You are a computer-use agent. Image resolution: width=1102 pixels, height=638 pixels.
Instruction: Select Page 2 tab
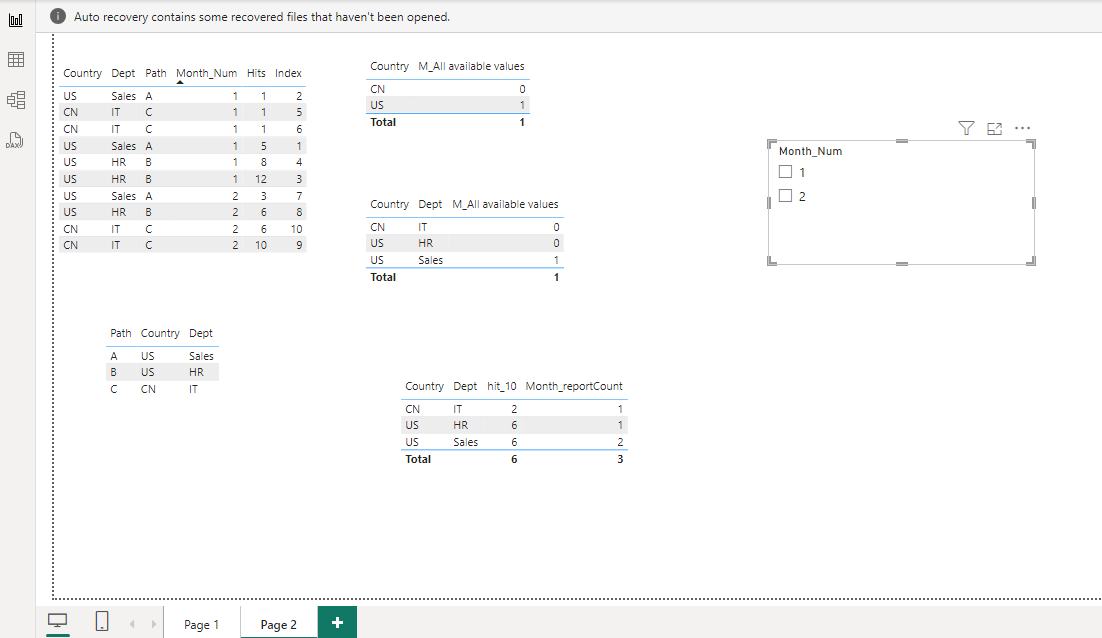coord(278,624)
